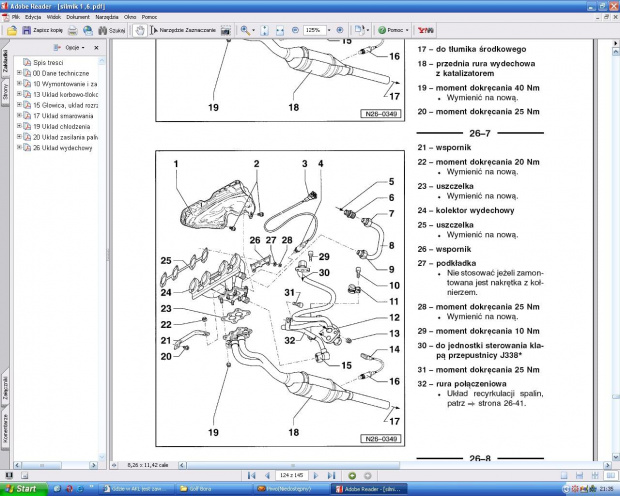The height and width of the screenshot is (496, 620).
Task: Select the zoom-in magnifier tool
Action: pyautogui.click(x=245, y=30)
